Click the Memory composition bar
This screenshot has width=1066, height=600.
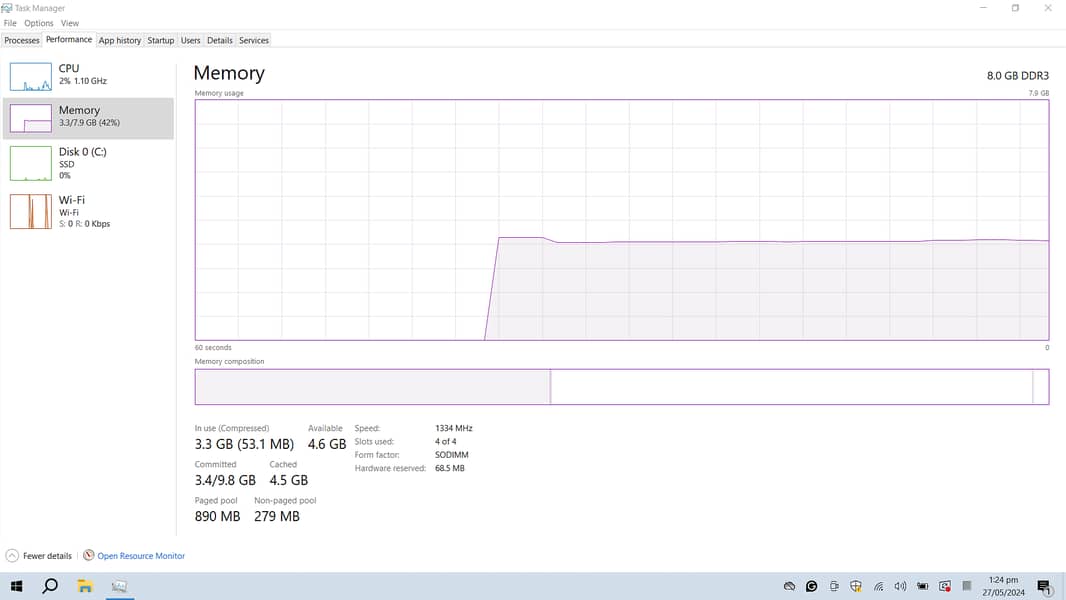[x=621, y=387]
